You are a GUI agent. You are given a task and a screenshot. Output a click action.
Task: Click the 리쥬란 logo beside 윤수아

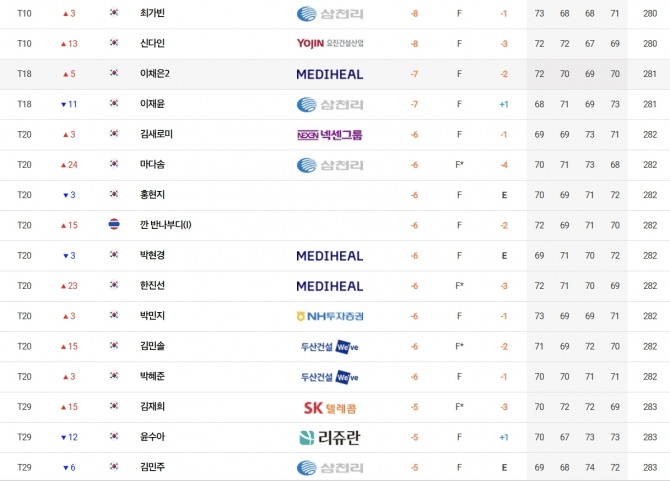(x=330, y=437)
